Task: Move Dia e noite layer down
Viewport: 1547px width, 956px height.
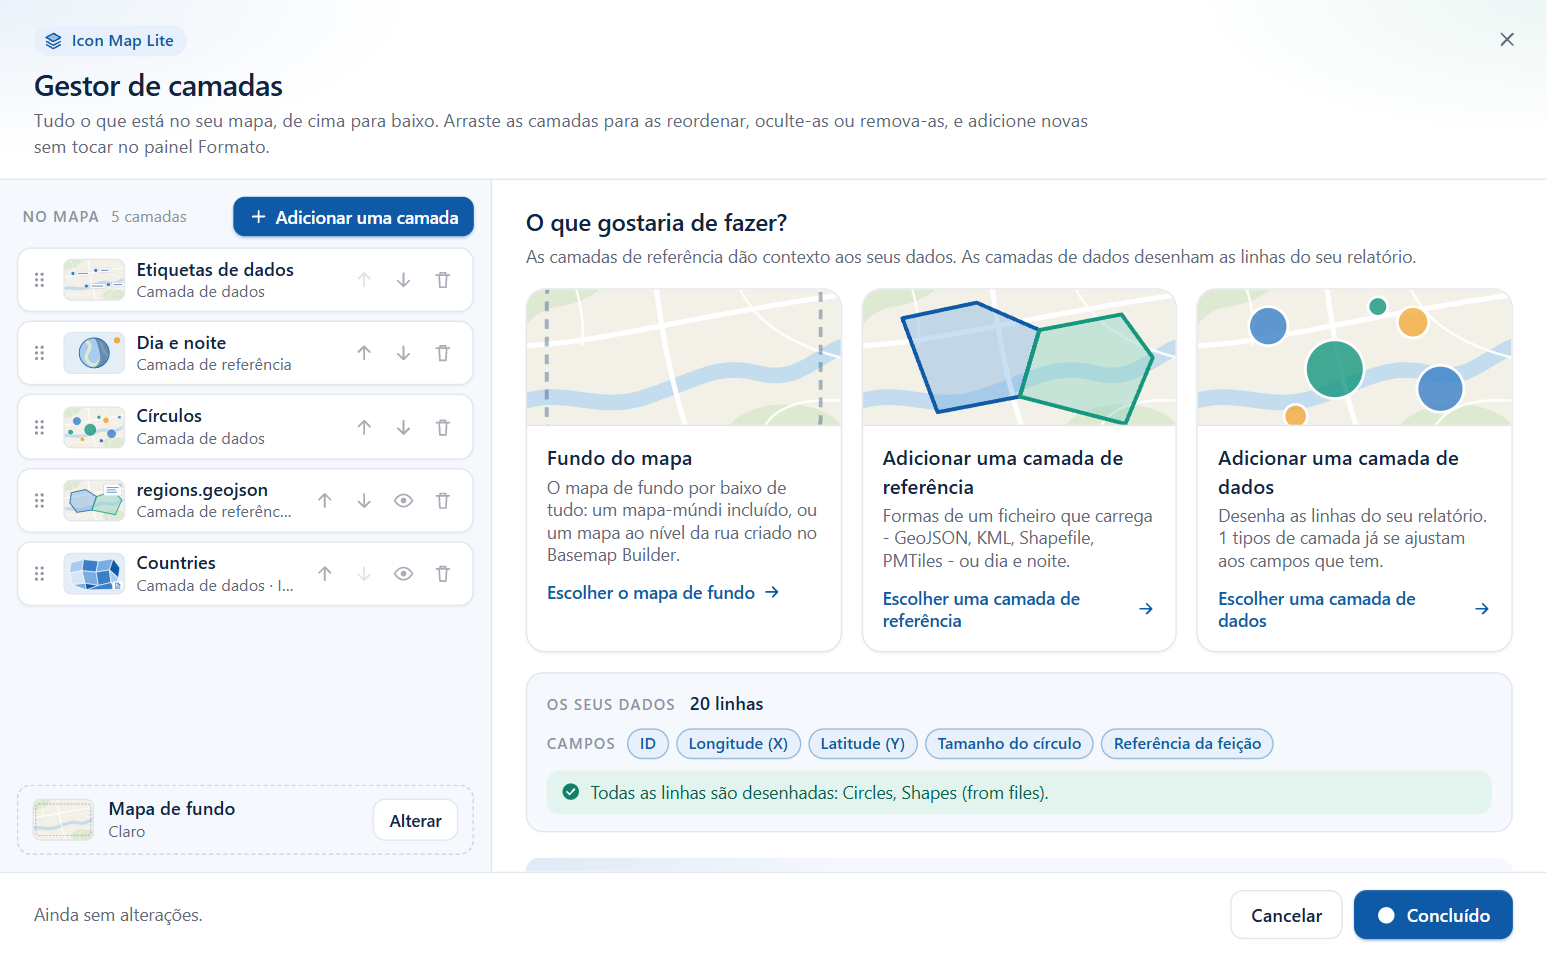Action: point(403,353)
